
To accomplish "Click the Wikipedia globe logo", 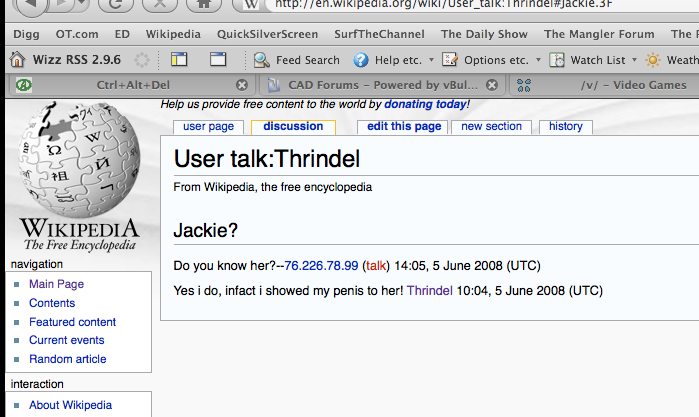I will click(x=79, y=159).
